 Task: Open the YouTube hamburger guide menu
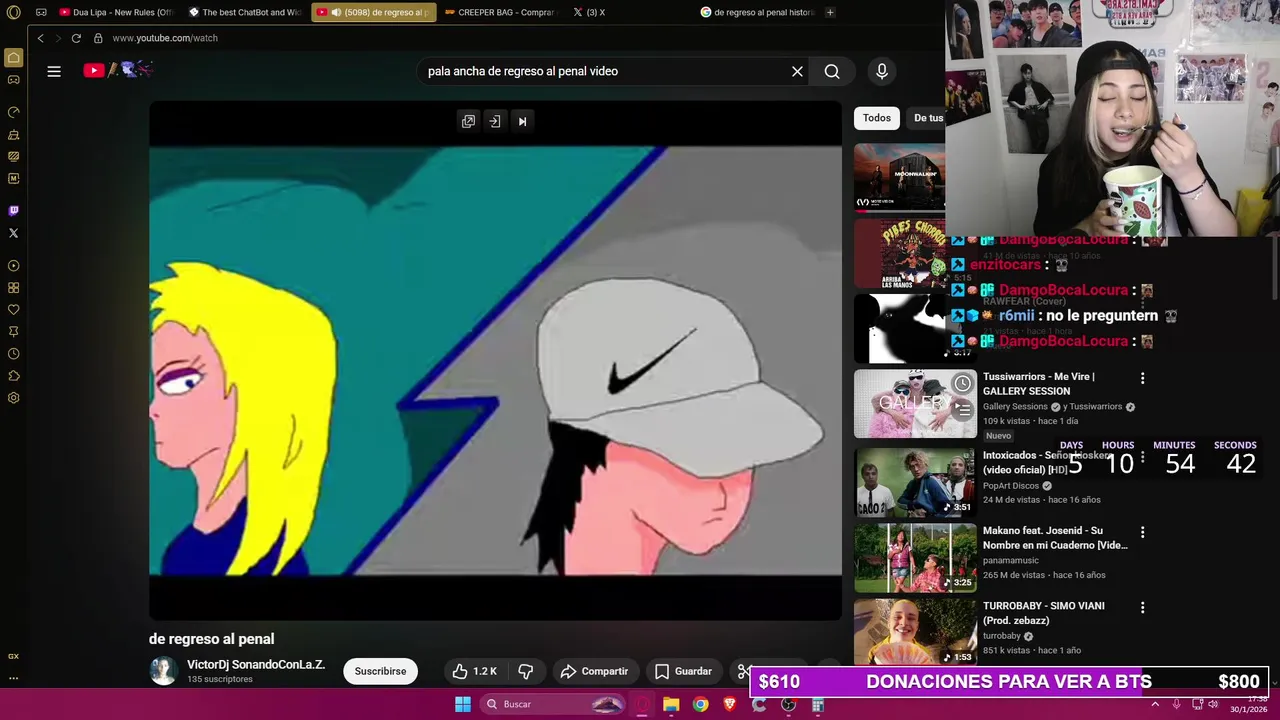[54, 71]
